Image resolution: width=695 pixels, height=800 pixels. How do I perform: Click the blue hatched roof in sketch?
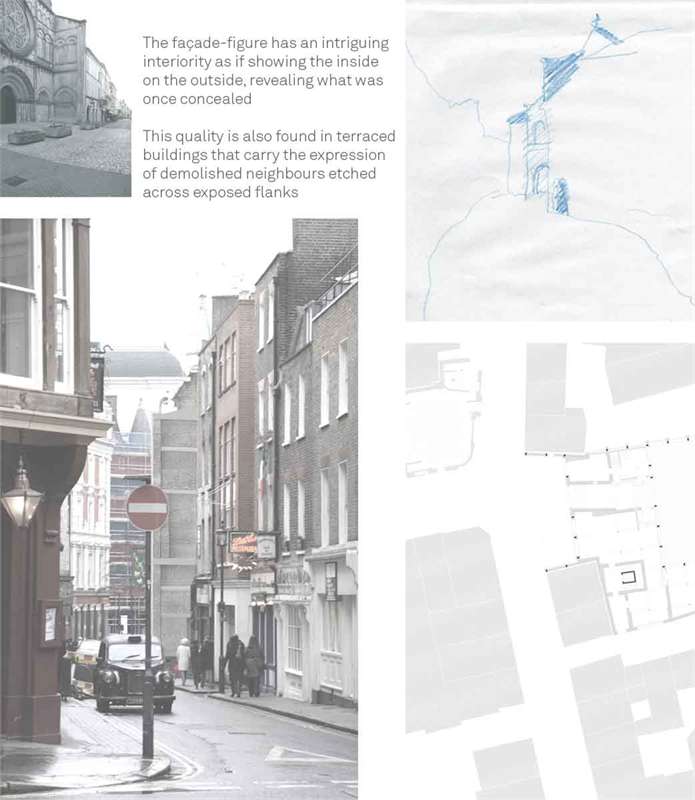[x=561, y=75]
